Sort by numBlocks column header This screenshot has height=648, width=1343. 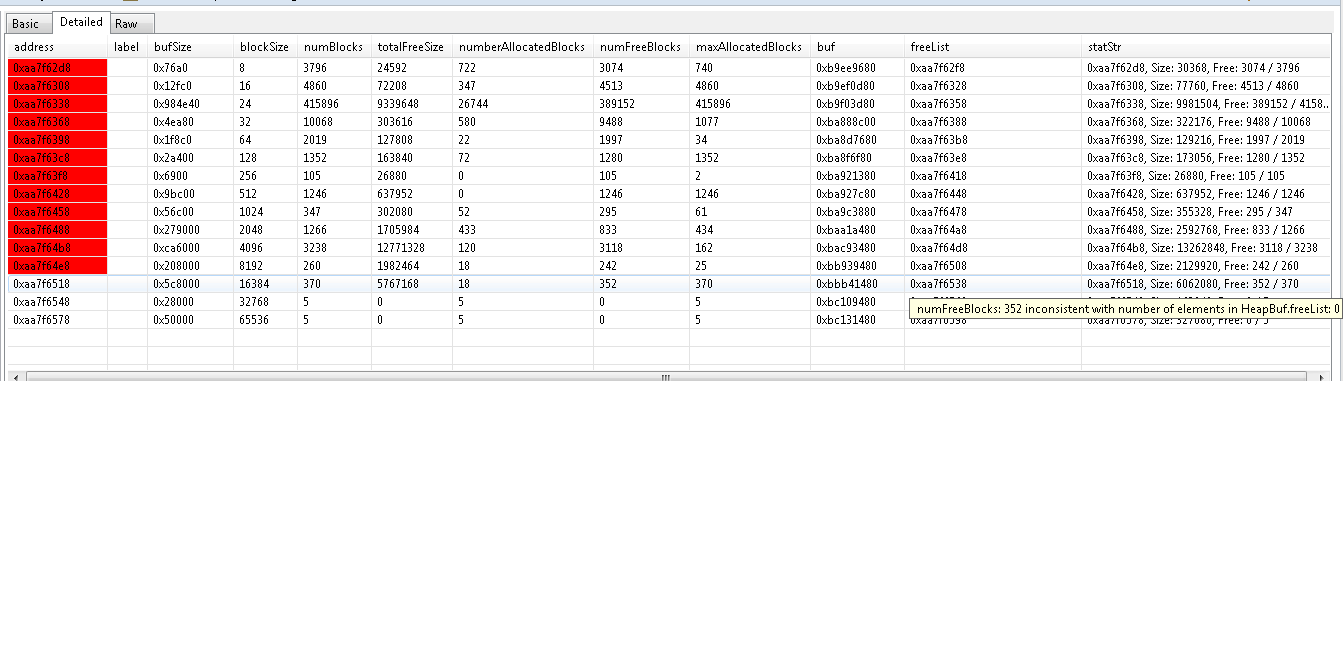[334, 47]
